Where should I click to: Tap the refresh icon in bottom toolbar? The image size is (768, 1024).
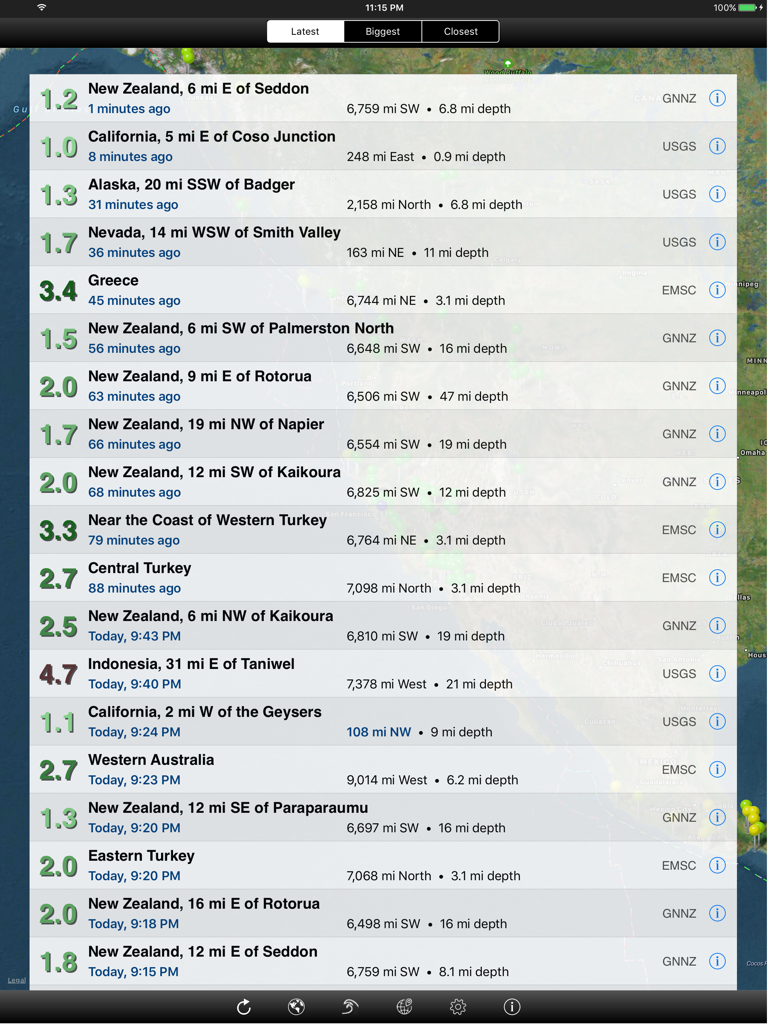244,1007
